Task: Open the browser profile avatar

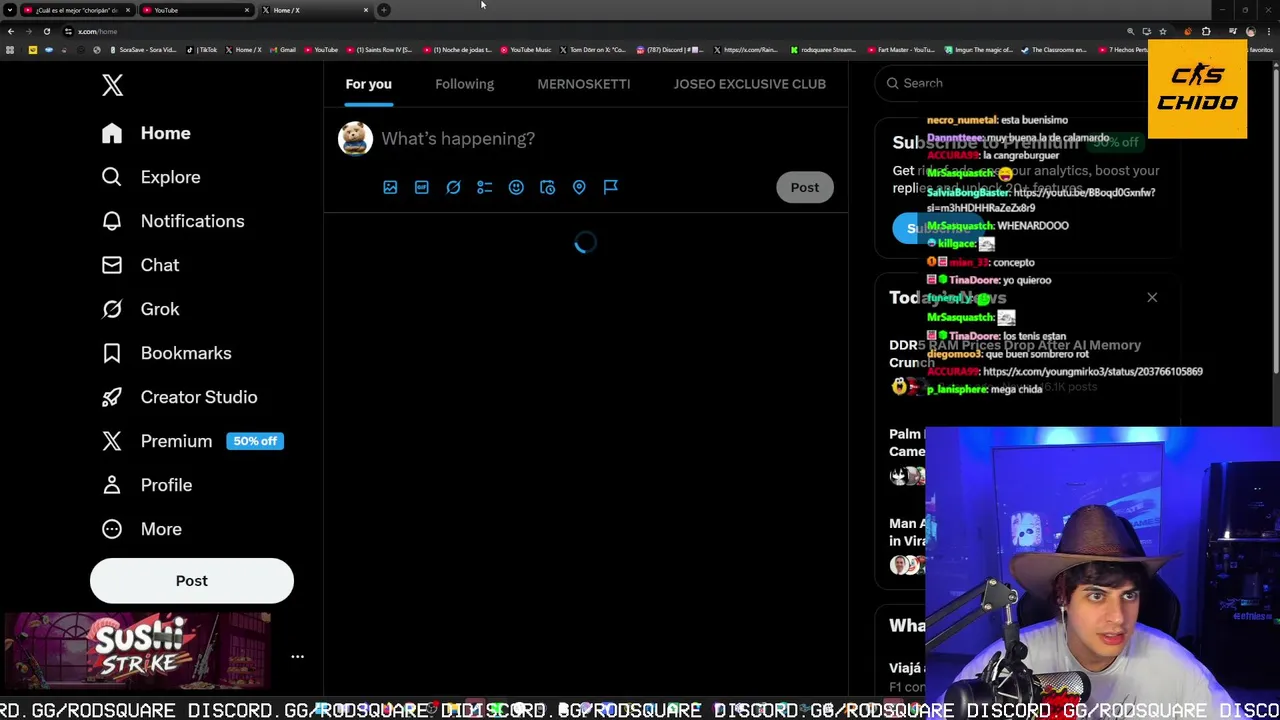Action: (1250, 31)
